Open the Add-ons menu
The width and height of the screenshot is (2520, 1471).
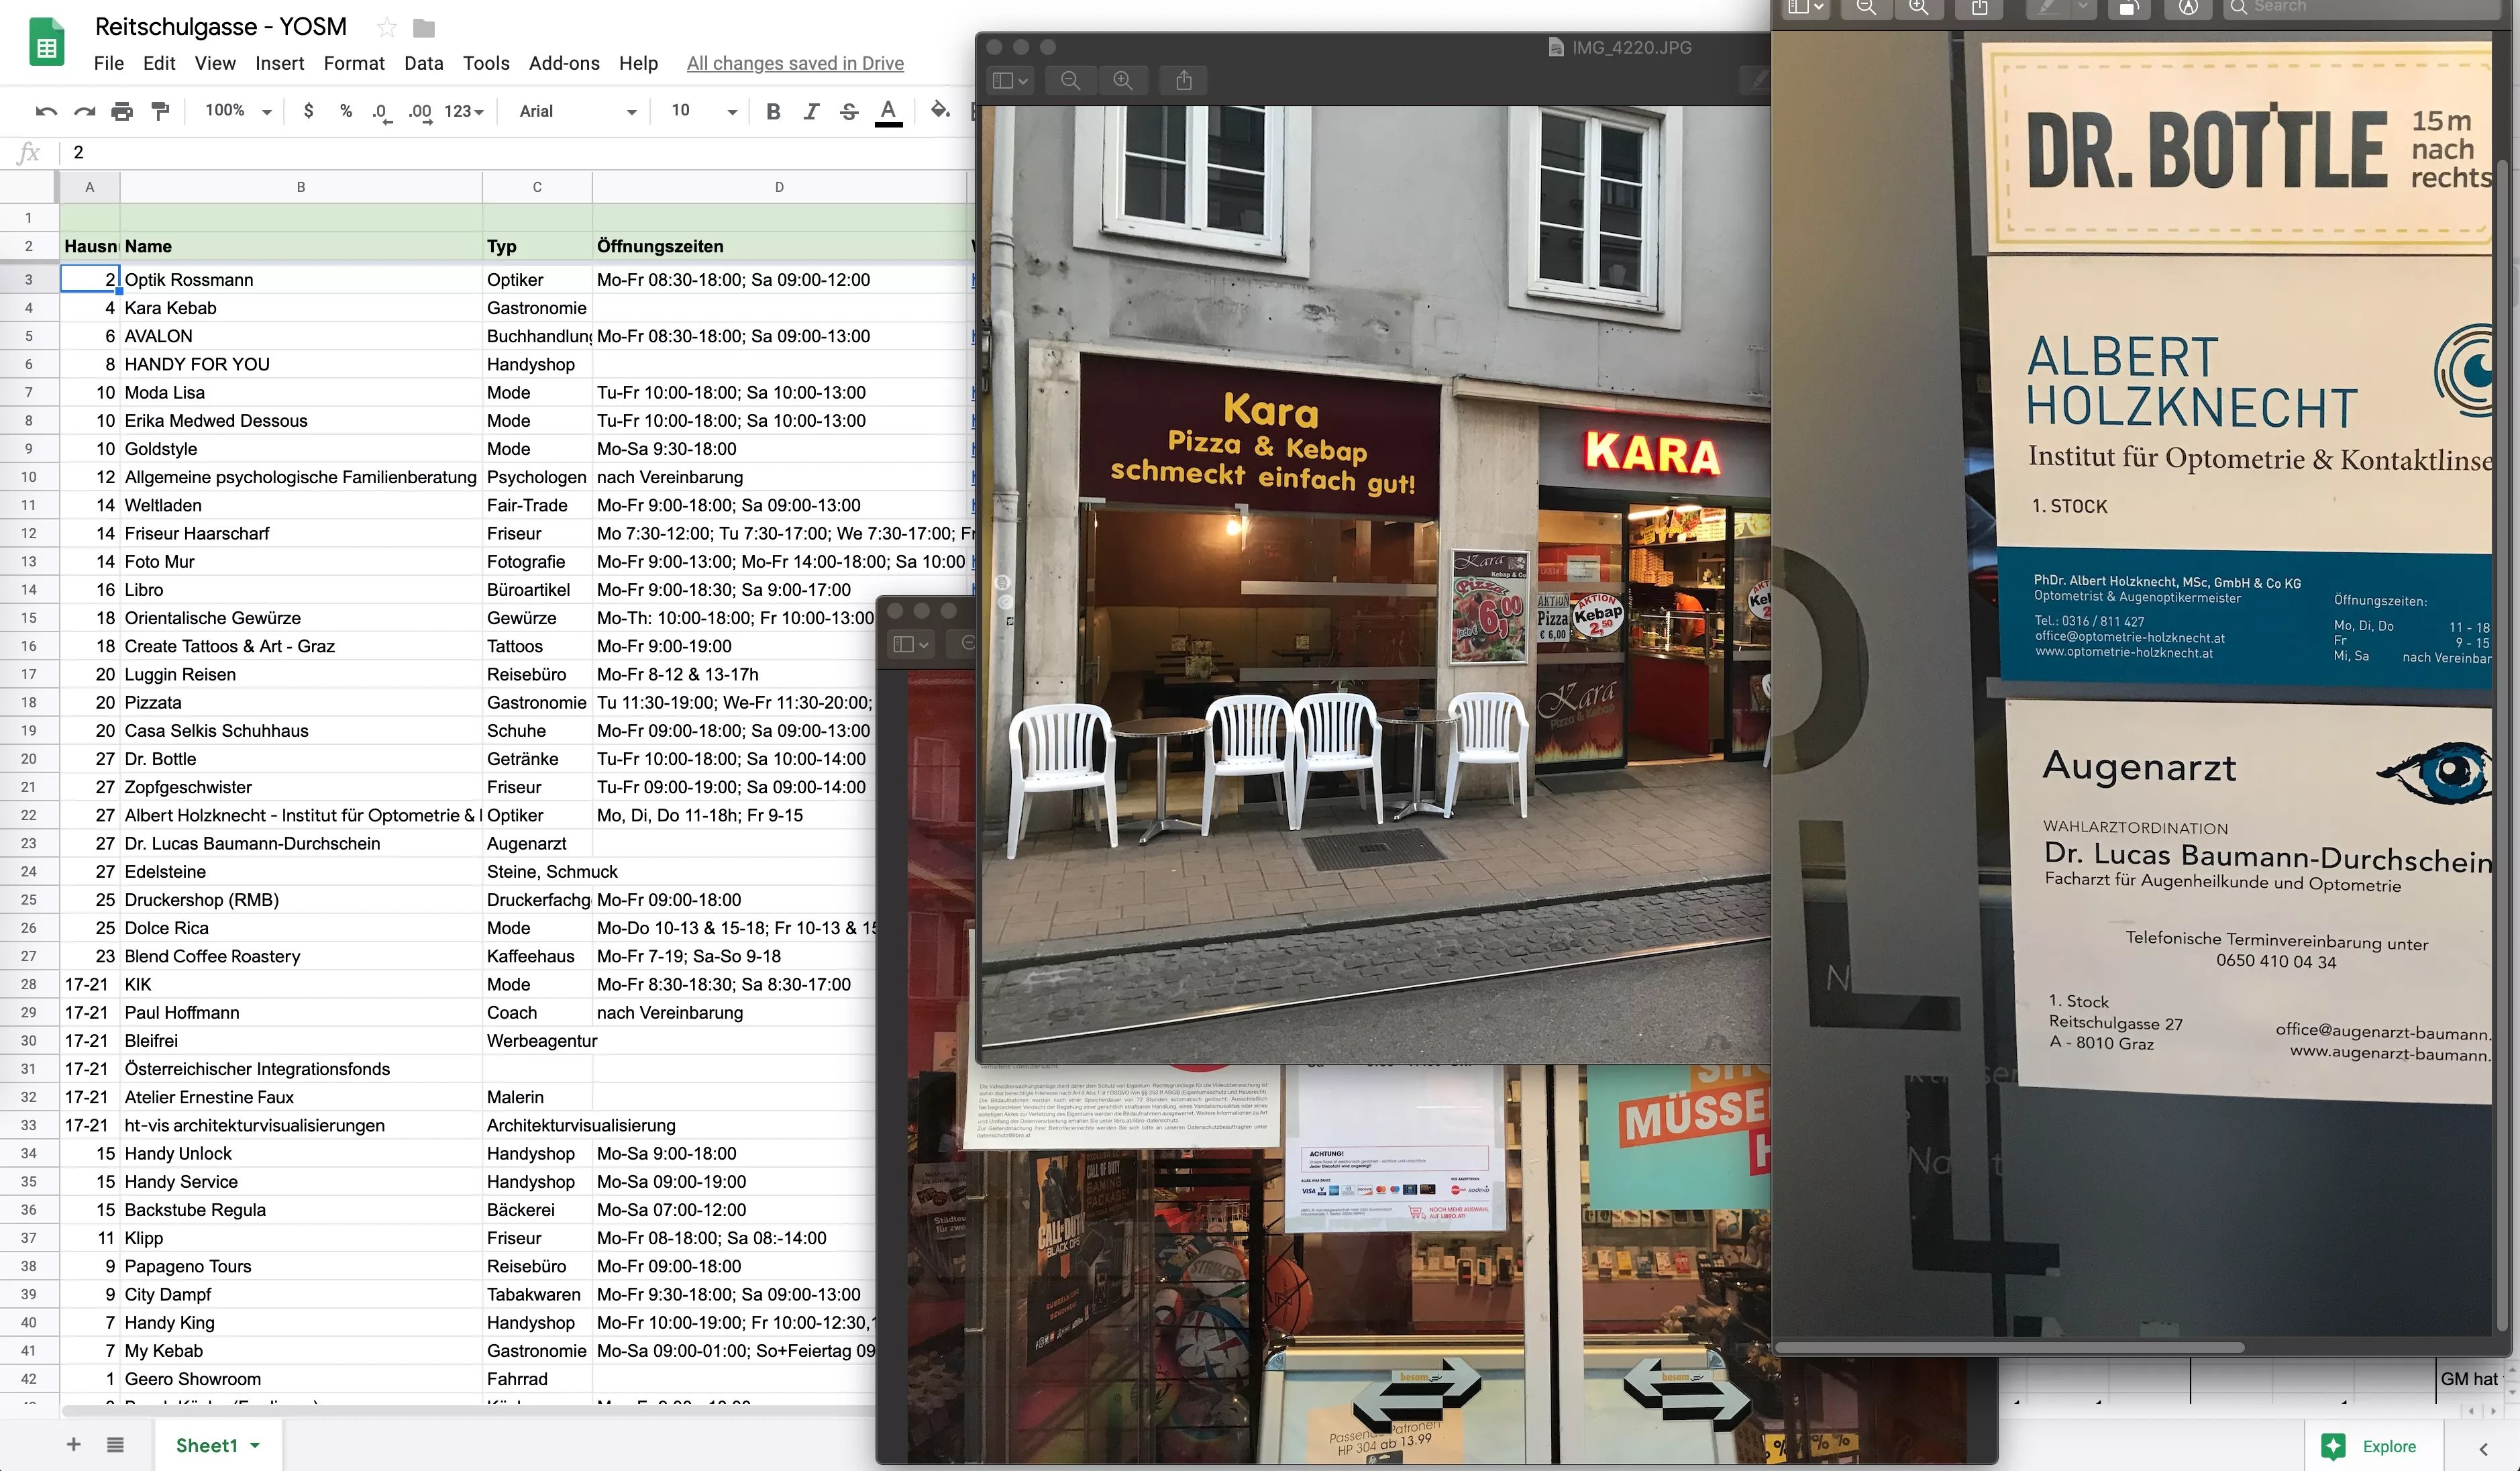[564, 63]
